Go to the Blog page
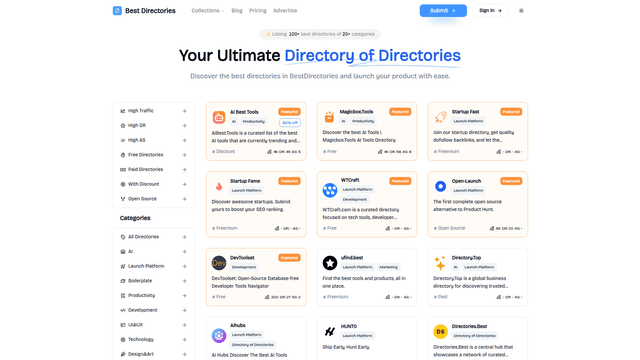This screenshot has width=640, height=360. coord(237,11)
